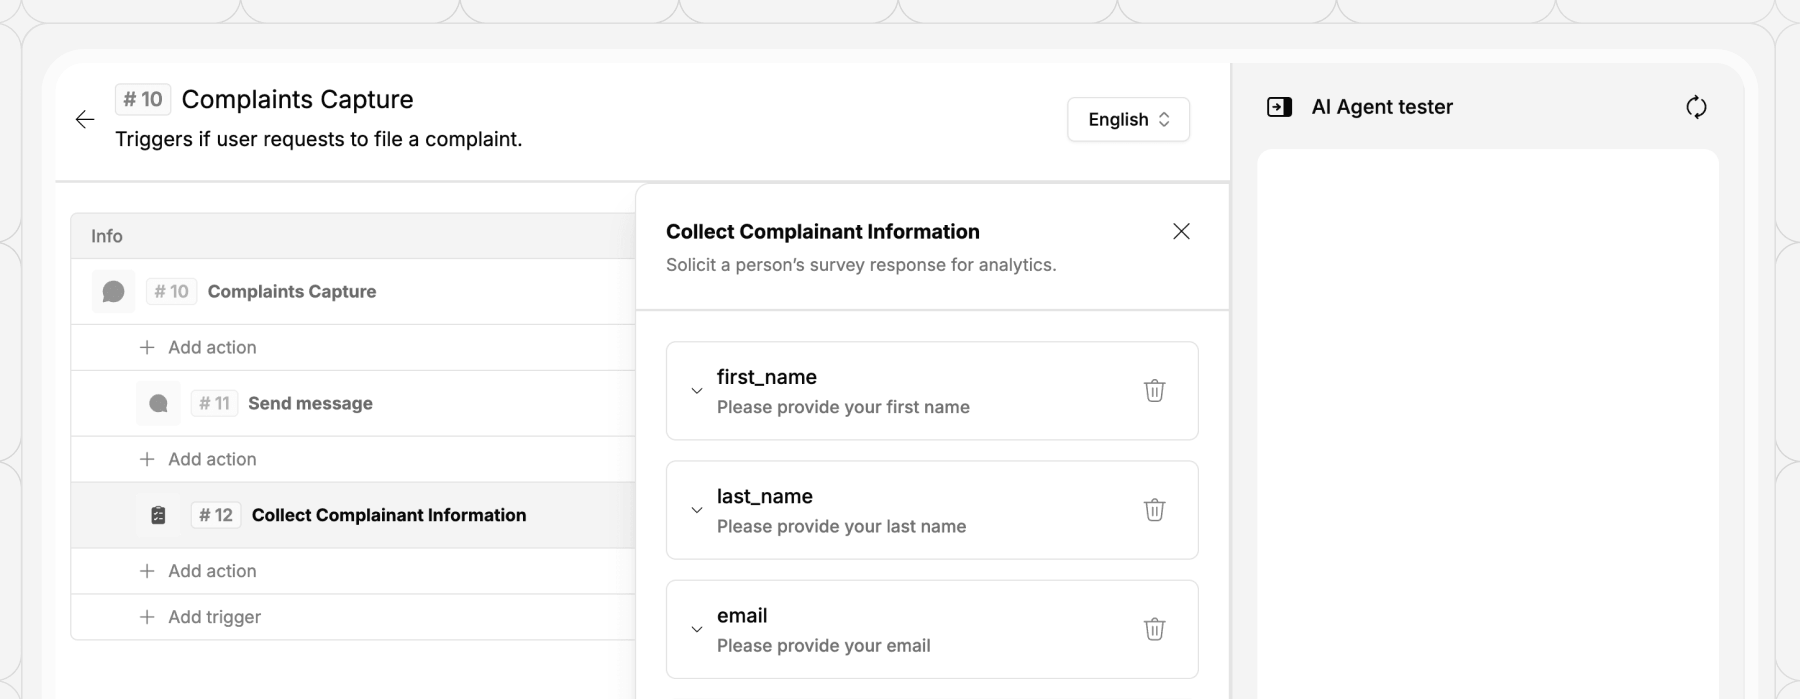
Task: Delete the last_name field
Action: click(x=1154, y=510)
